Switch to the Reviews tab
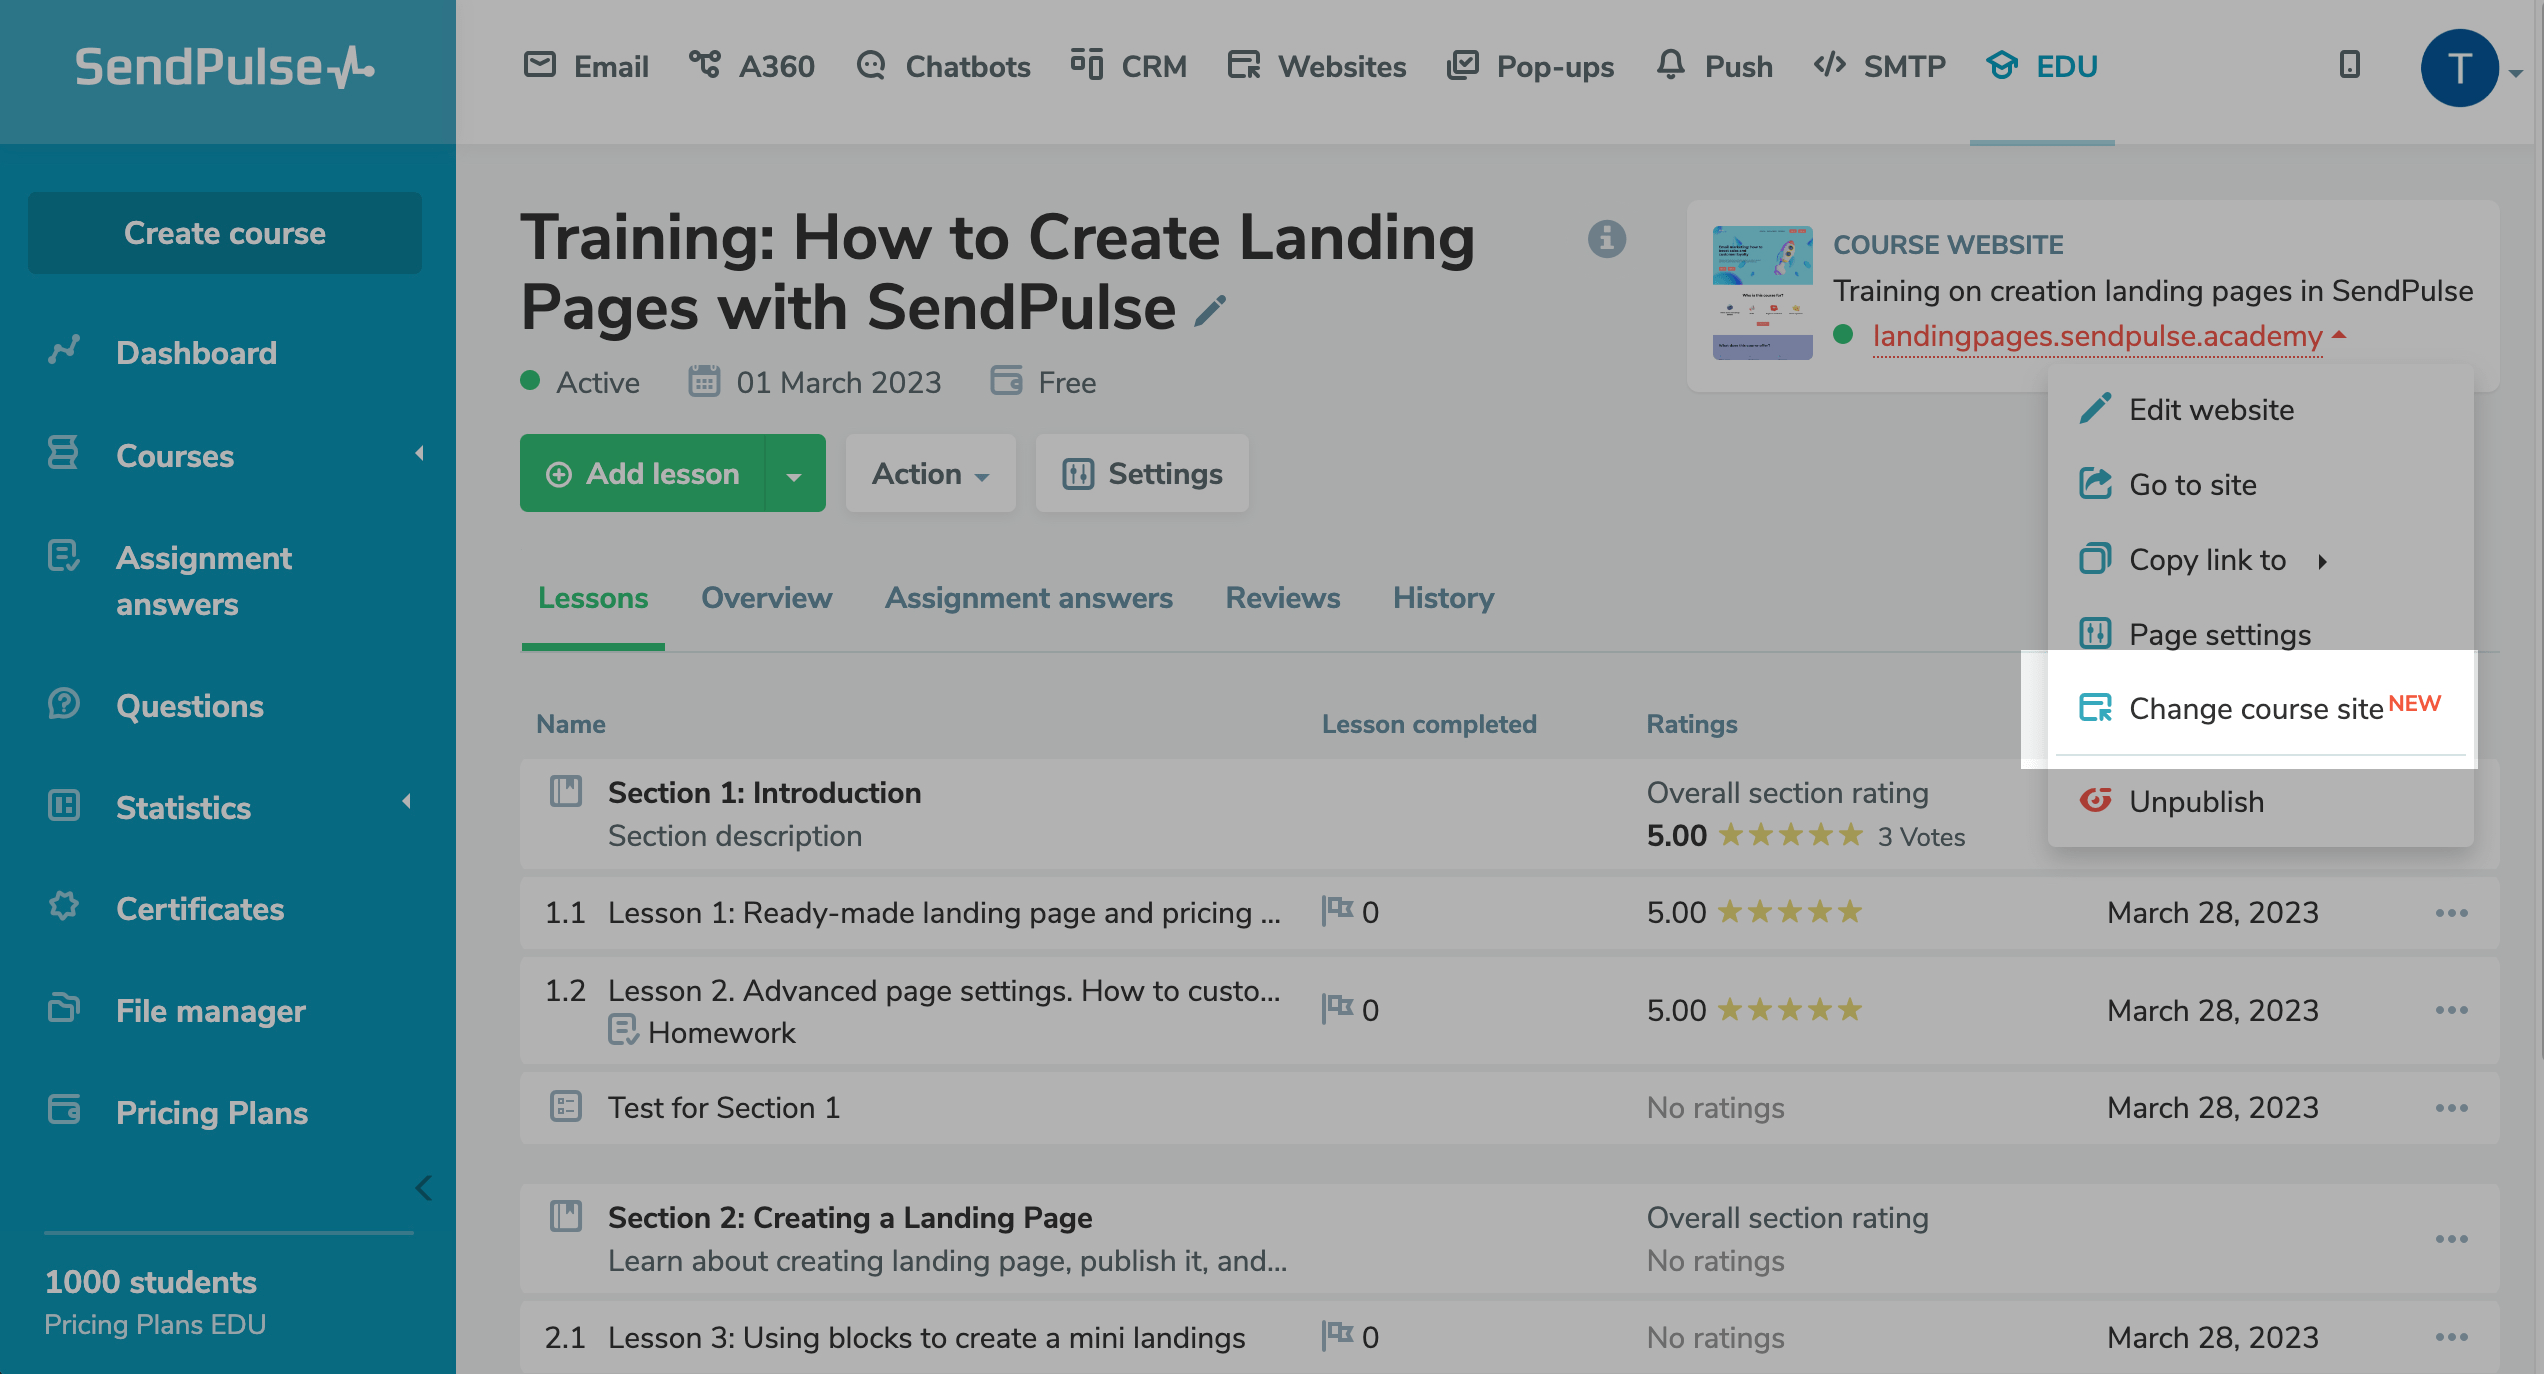 (x=1282, y=598)
